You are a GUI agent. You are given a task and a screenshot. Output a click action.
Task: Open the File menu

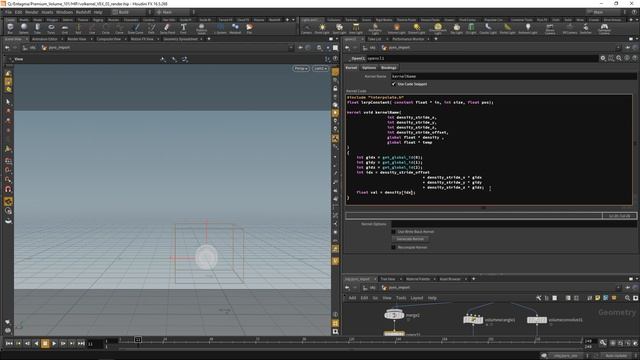[x=8, y=12]
